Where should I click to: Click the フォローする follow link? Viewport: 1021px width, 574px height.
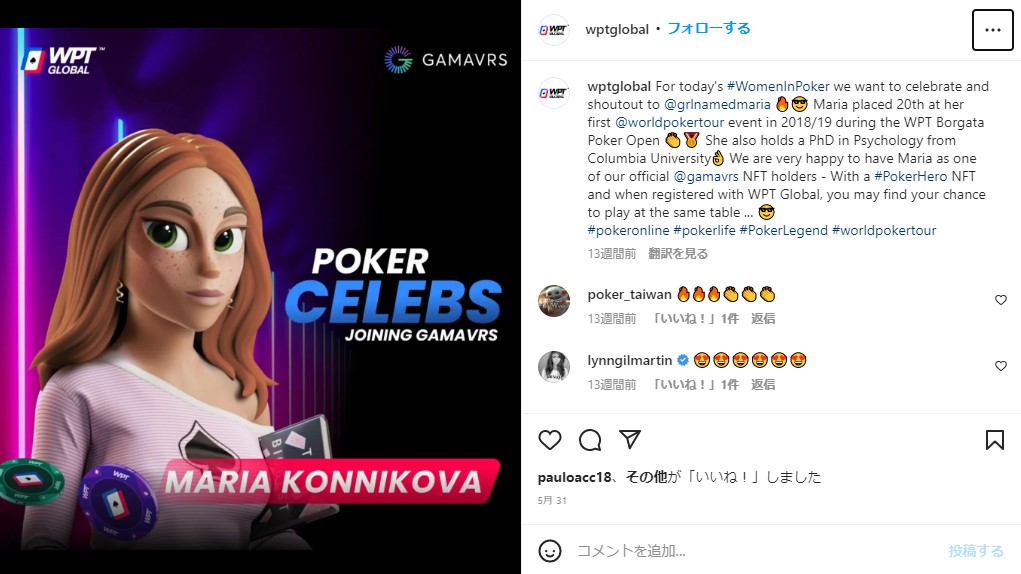coord(709,29)
